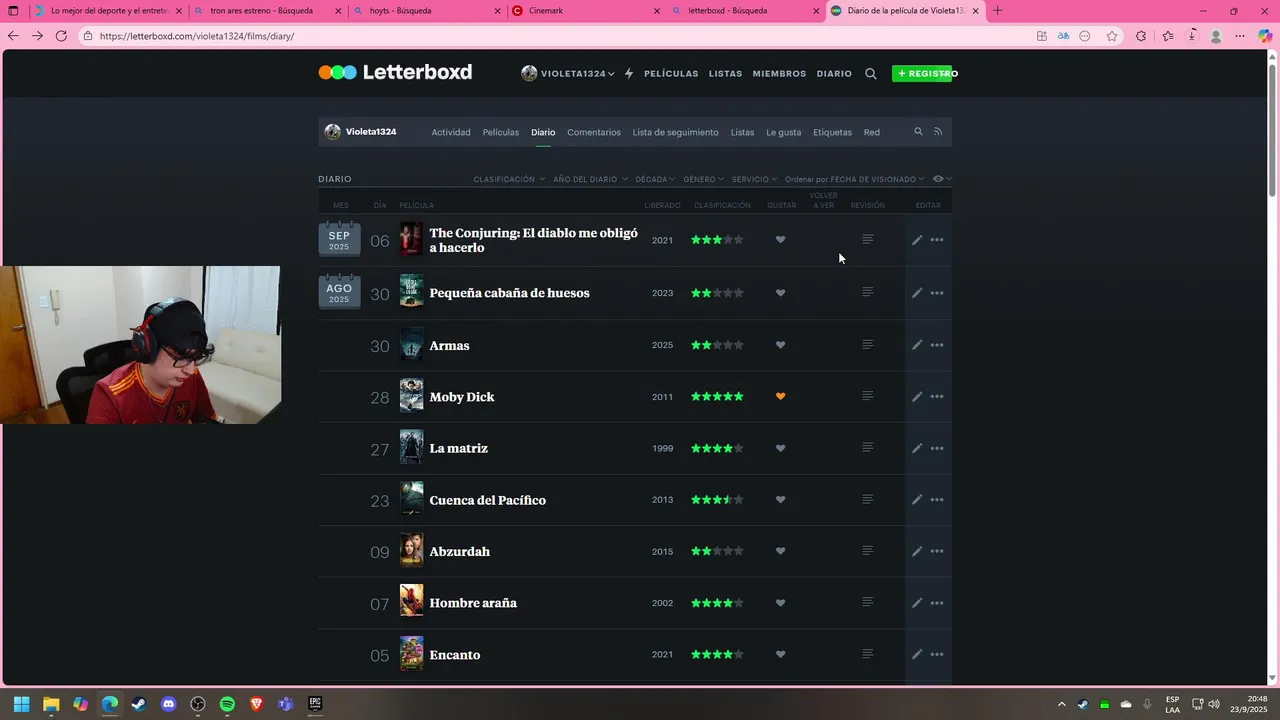Open the Violeta1324 profile name link
The height and width of the screenshot is (720, 1280).
point(371,132)
